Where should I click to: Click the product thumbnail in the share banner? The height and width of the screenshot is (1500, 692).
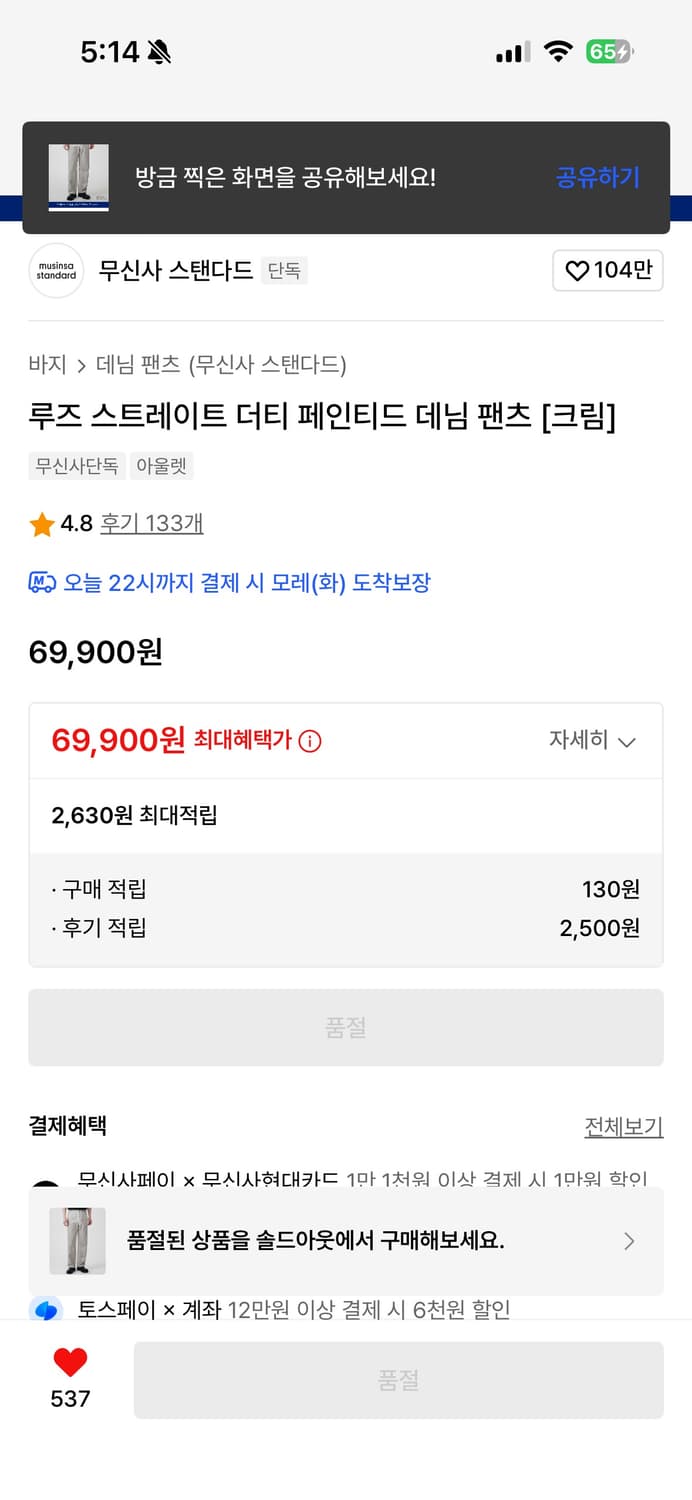(x=79, y=176)
